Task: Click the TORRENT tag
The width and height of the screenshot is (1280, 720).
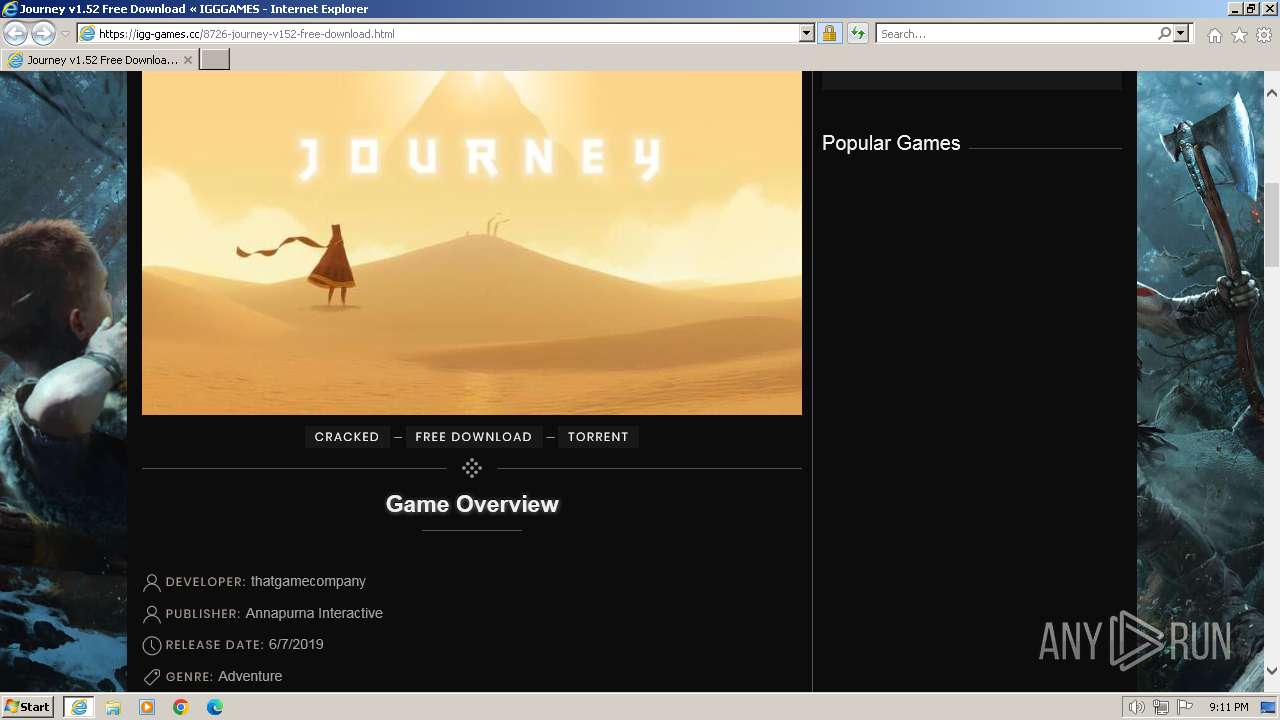Action: pyautogui.click(x=598, y=437)
